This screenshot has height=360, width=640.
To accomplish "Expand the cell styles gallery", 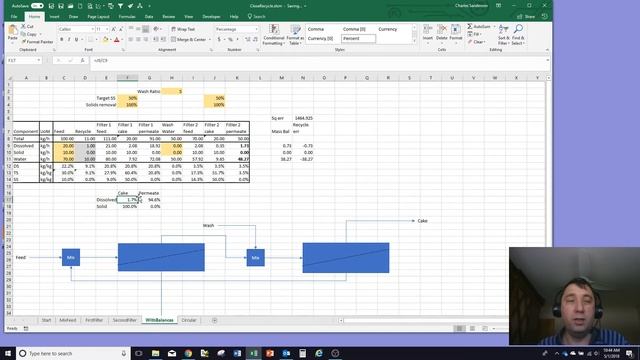I will pos(414,41).
